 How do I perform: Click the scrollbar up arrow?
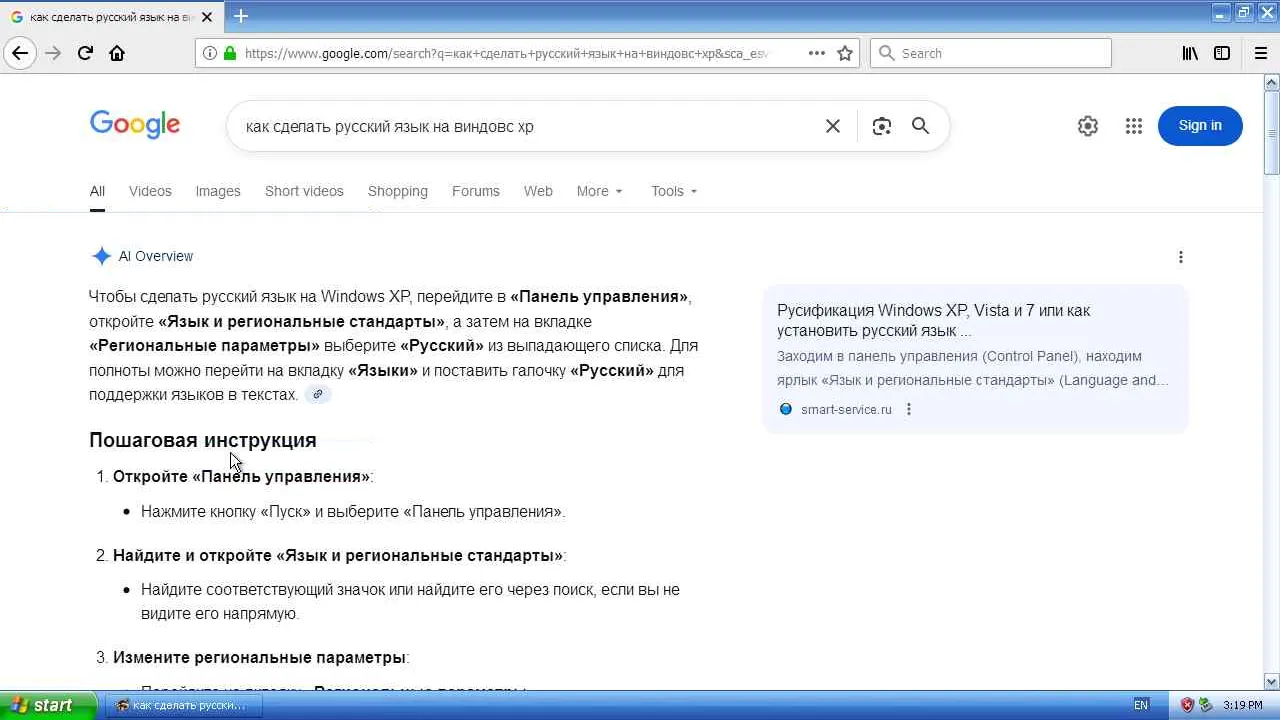[x=1272, y=81]
